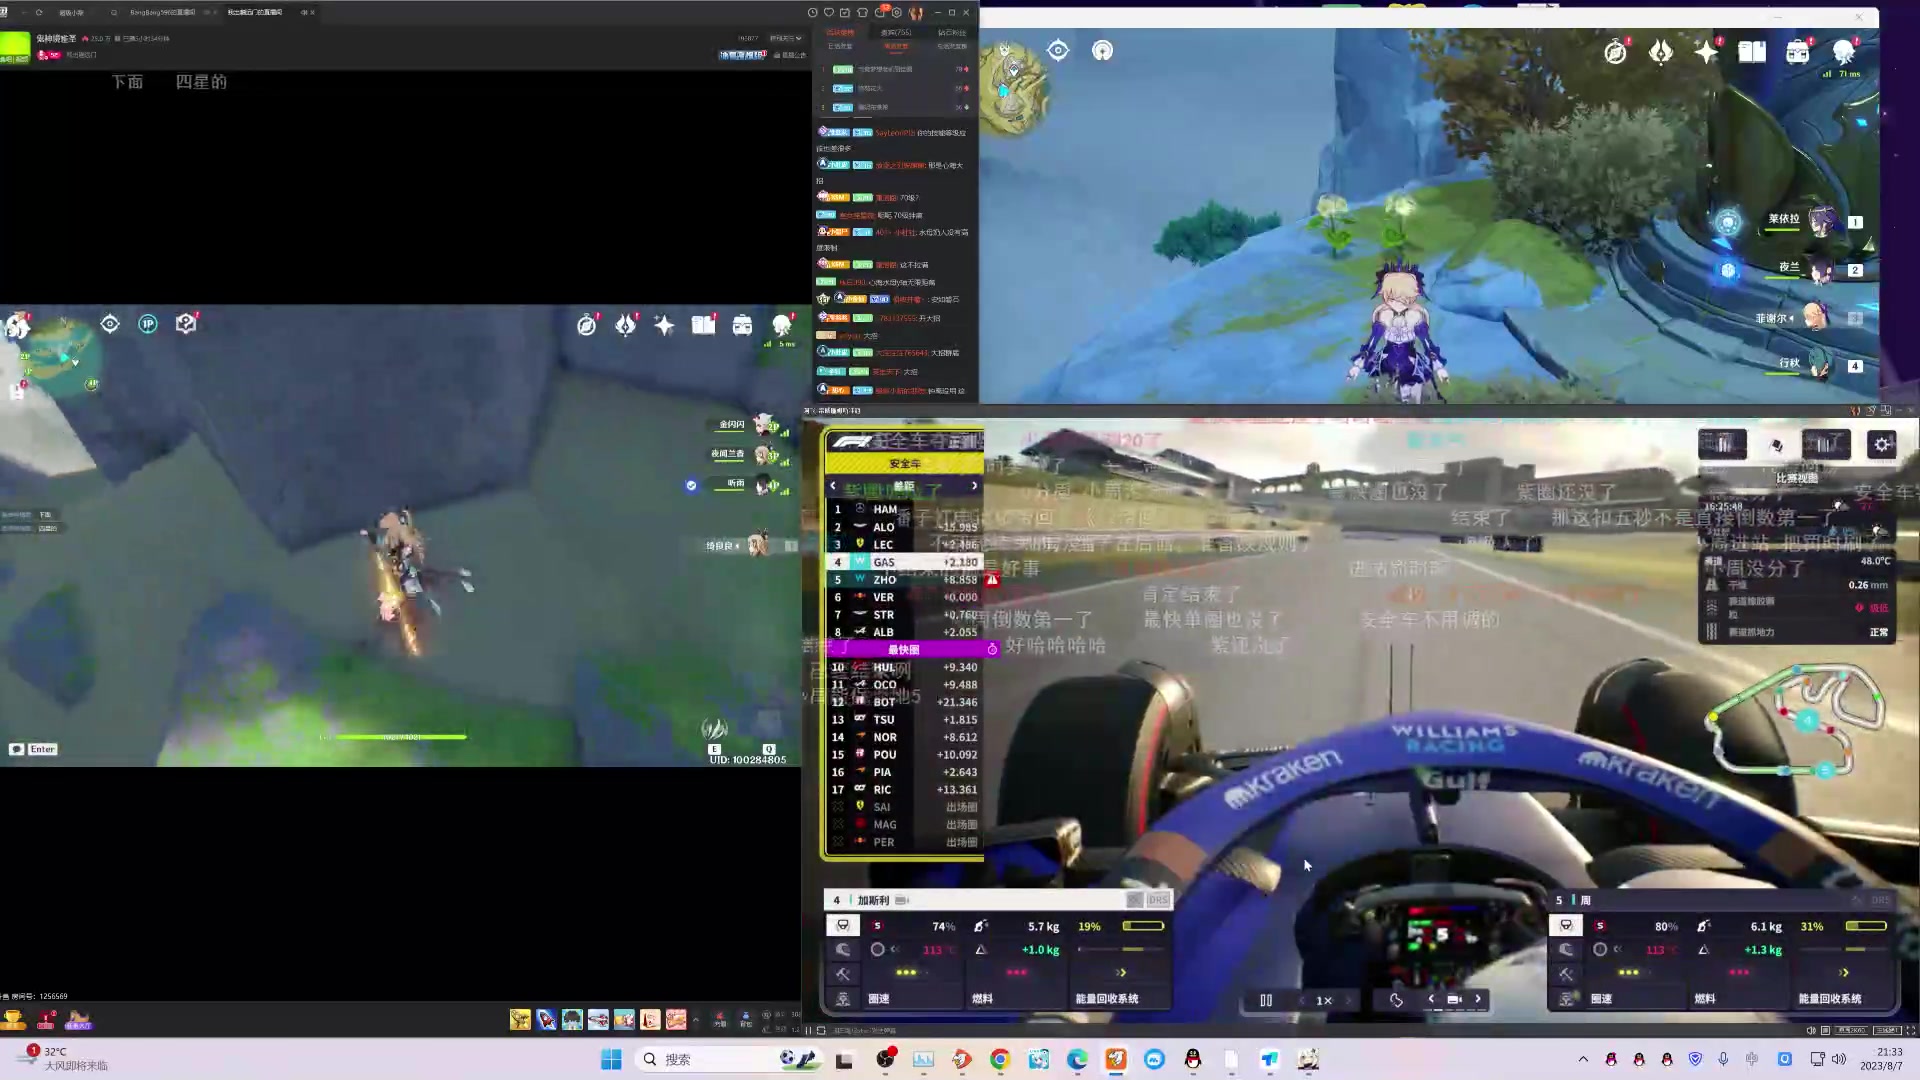The image size is (1920, 1080).
Task: Open tyre tab in car 4 加斯利 panel
Action: click(x=843, y=950)
